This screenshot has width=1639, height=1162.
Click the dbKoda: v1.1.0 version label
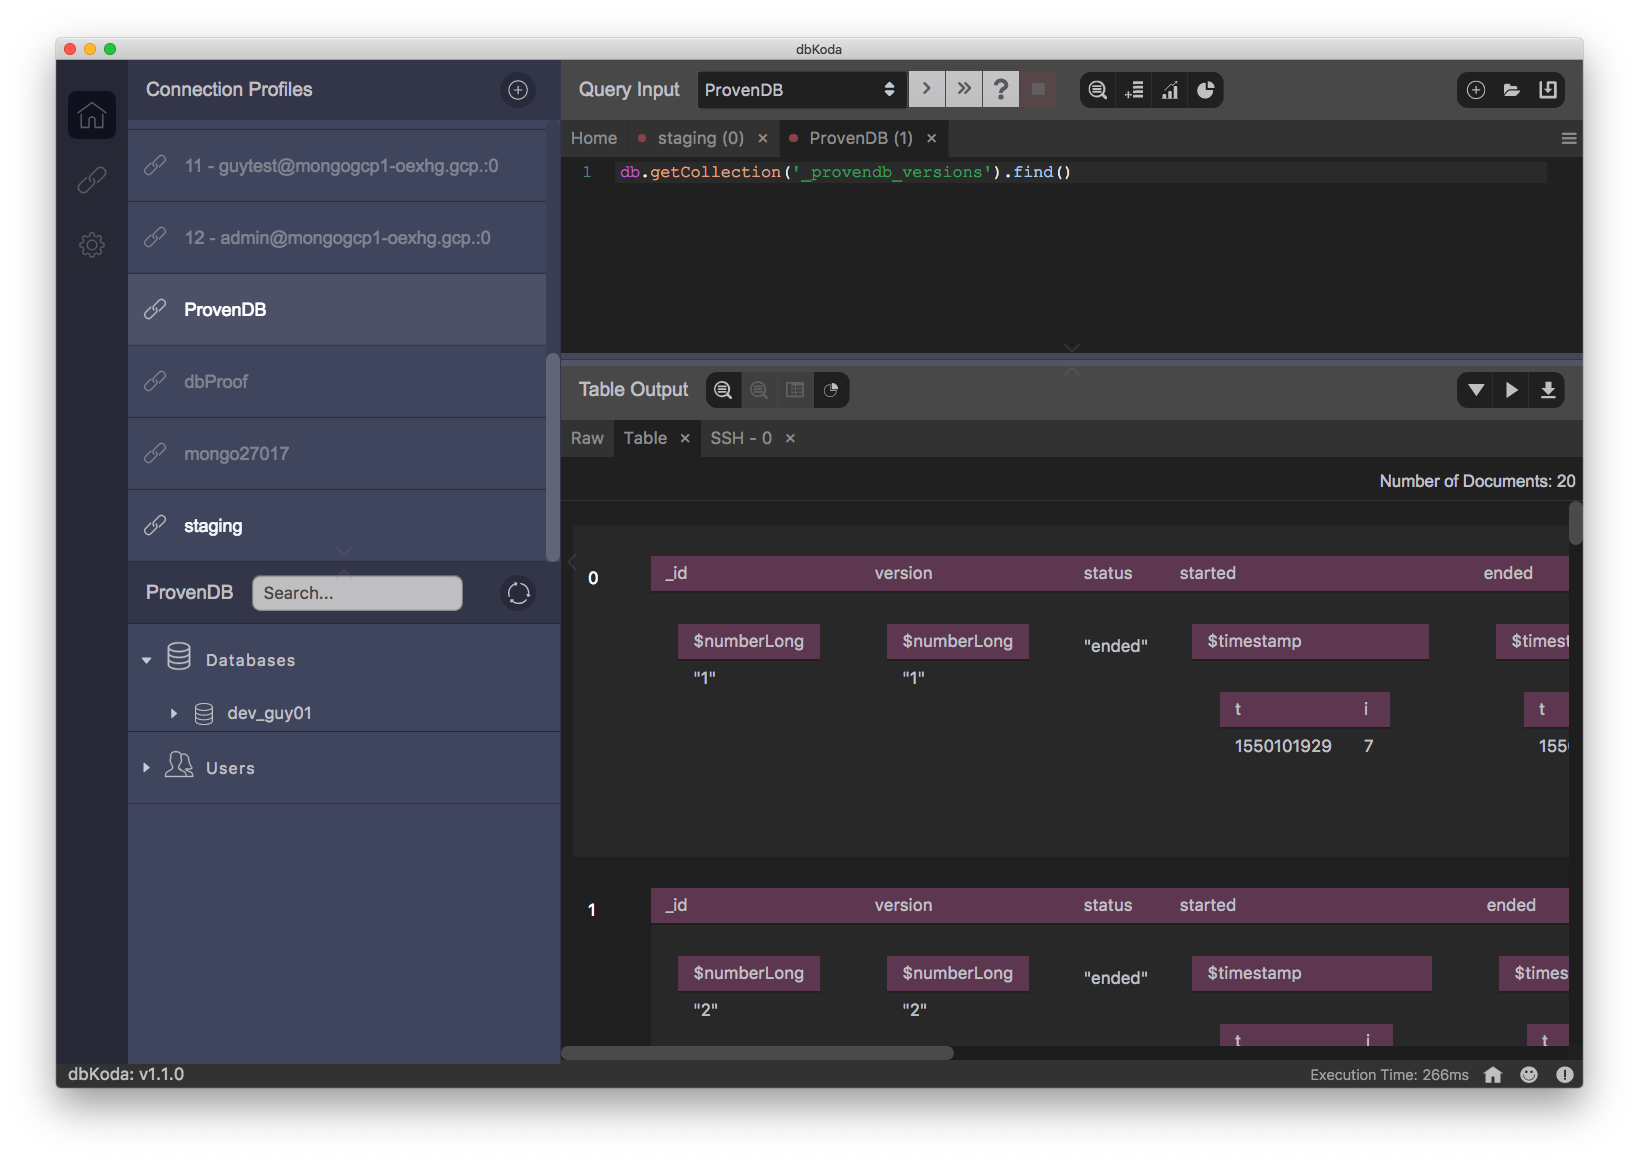tap(126, 1074)
